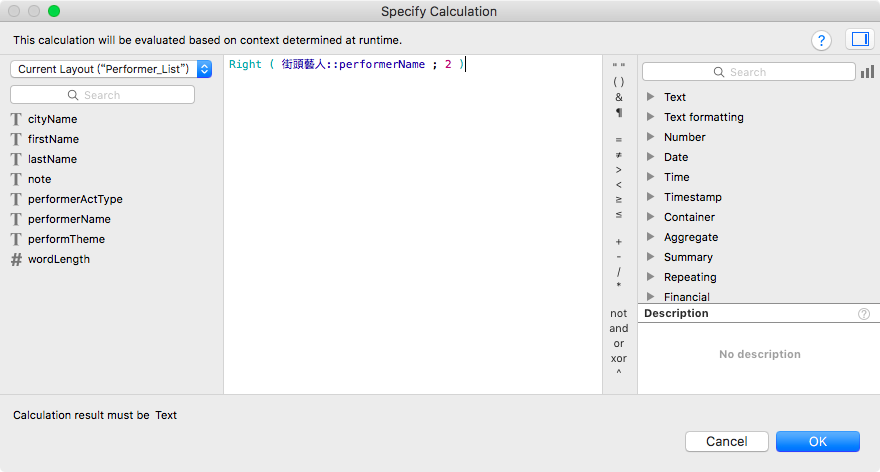Image resolution: width=880 pixels, height=472 pixels.
Task: Insert the greater-than-or-equal operator
Action: tap(618, 200)
